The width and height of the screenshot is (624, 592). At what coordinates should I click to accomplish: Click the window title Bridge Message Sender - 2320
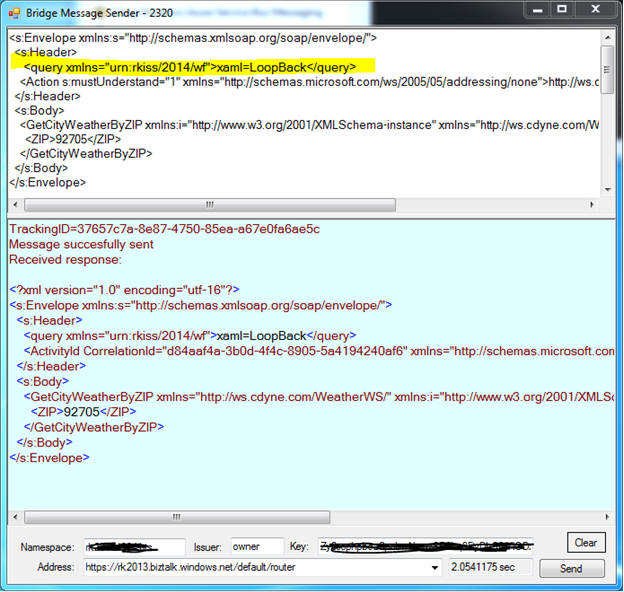[x=99, y=13]
